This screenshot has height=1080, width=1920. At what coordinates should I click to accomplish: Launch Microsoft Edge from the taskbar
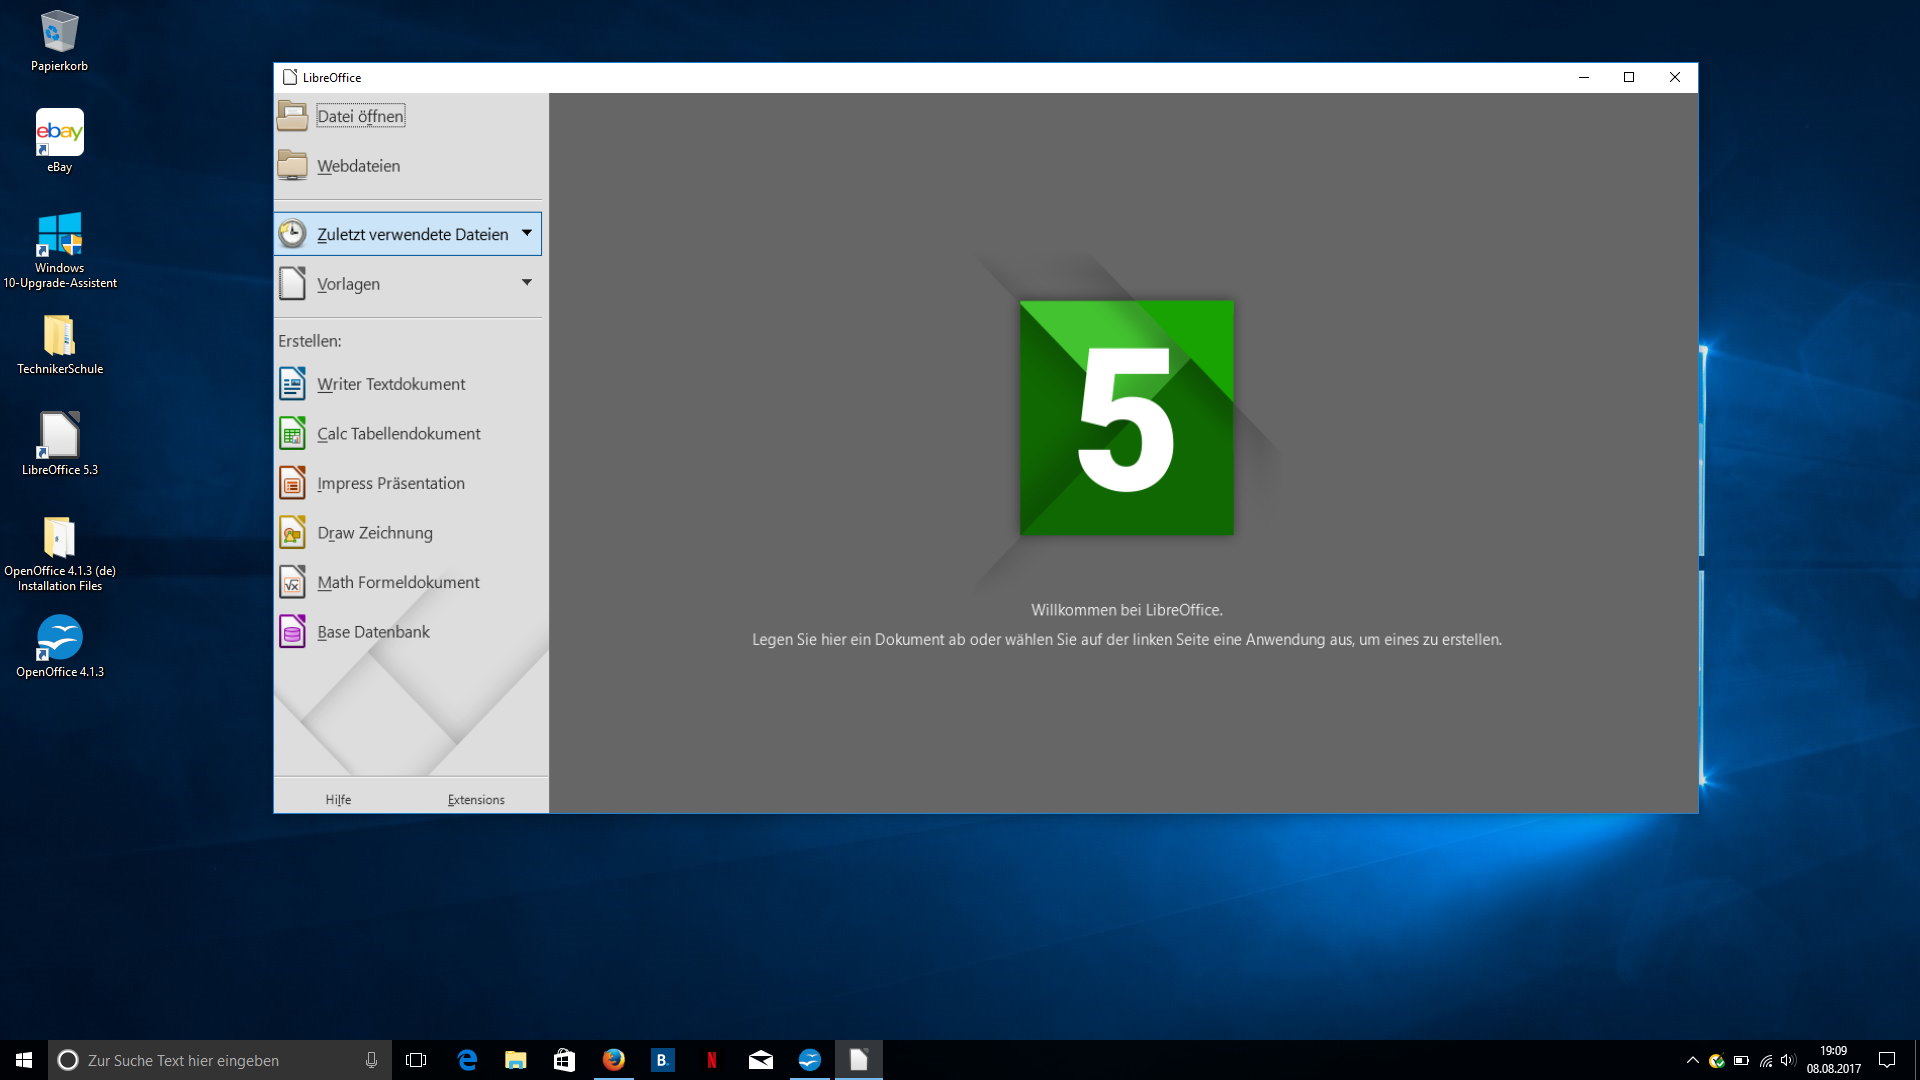(466, 1060)
